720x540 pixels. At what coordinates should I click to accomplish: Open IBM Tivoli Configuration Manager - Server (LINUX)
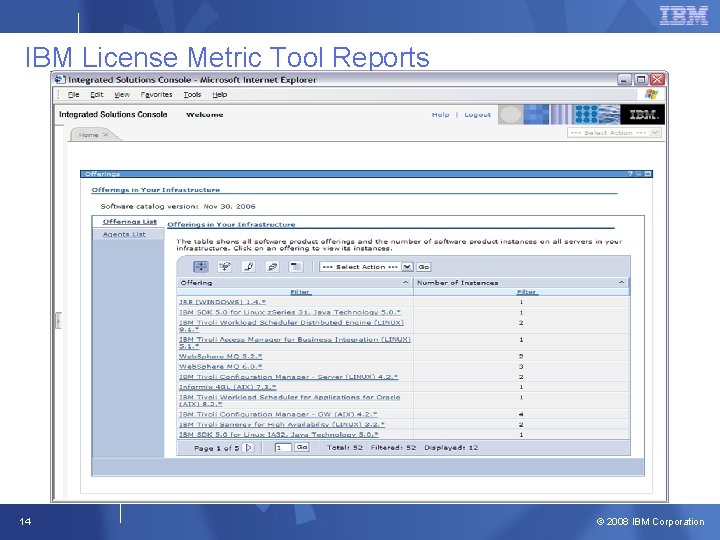(288, 377)
